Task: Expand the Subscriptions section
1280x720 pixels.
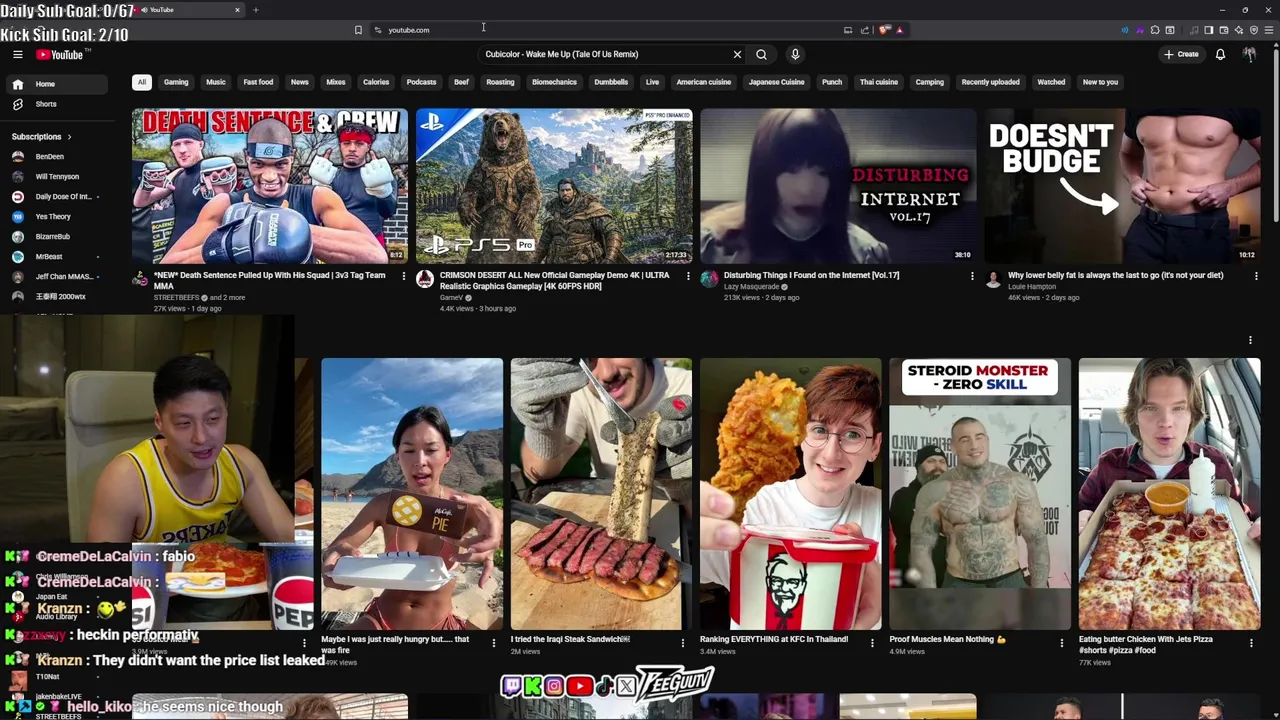Action: [41, 136]
